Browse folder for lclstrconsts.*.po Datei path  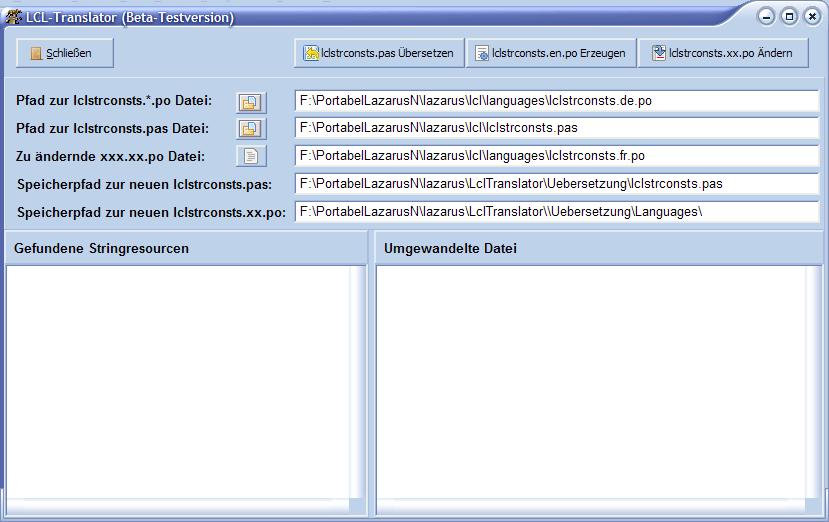click(250, 102)
